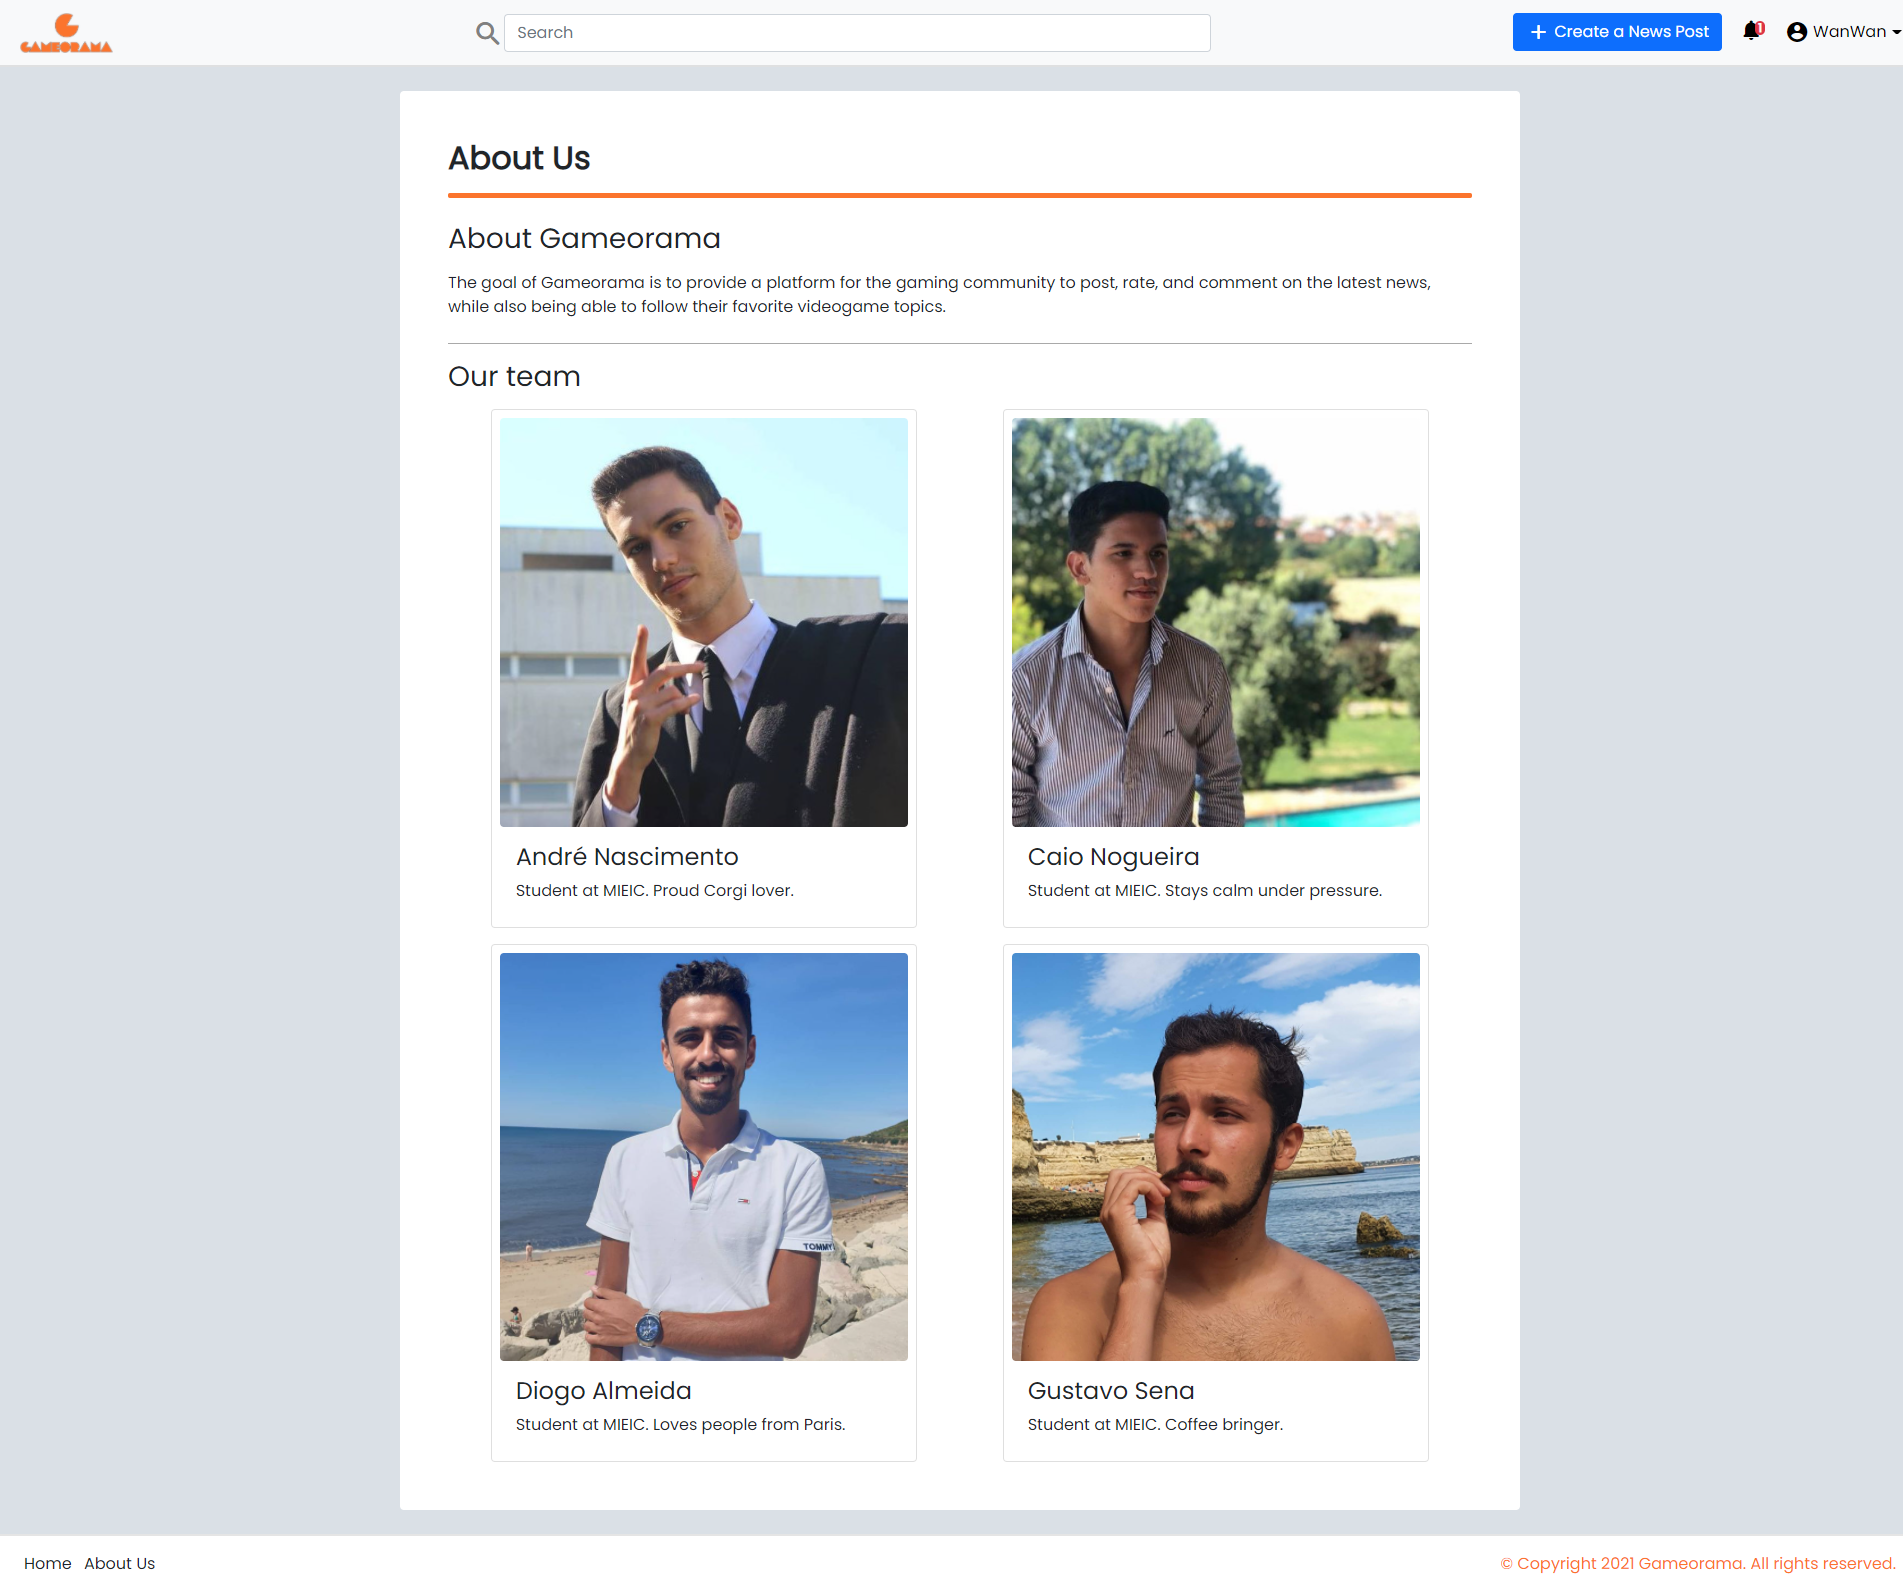Select André Nascimento's photo
This screenshot has width=1903, height=1584.
tap(704, 622)
